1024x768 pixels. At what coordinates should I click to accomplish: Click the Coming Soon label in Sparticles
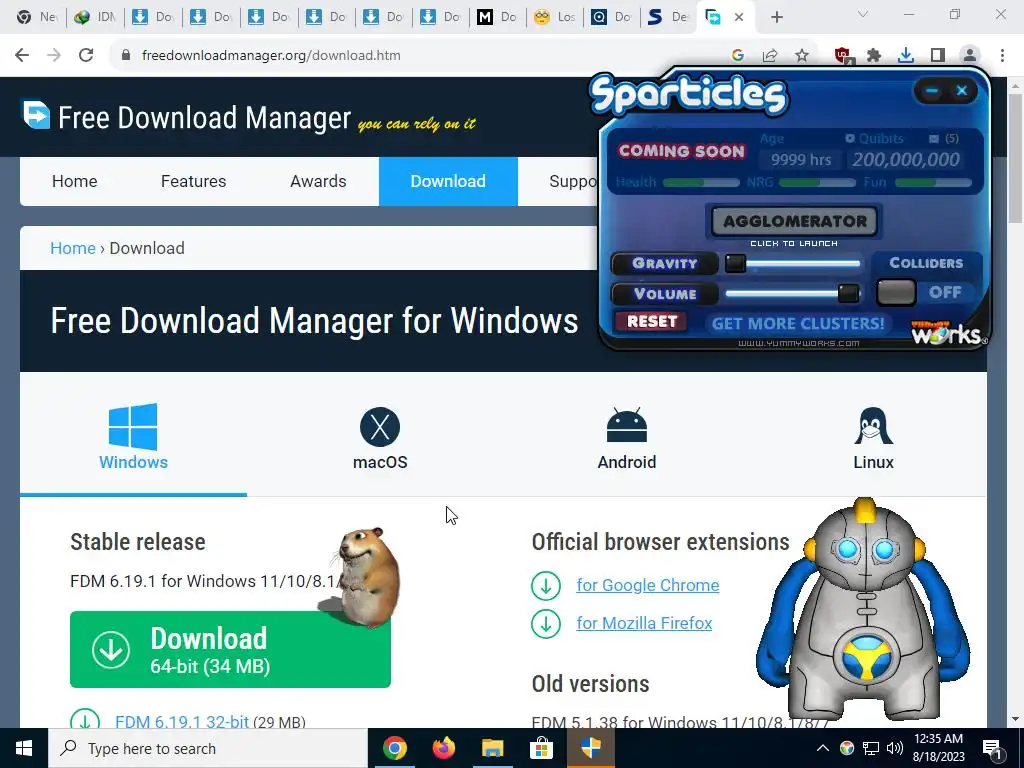[681, 152]
